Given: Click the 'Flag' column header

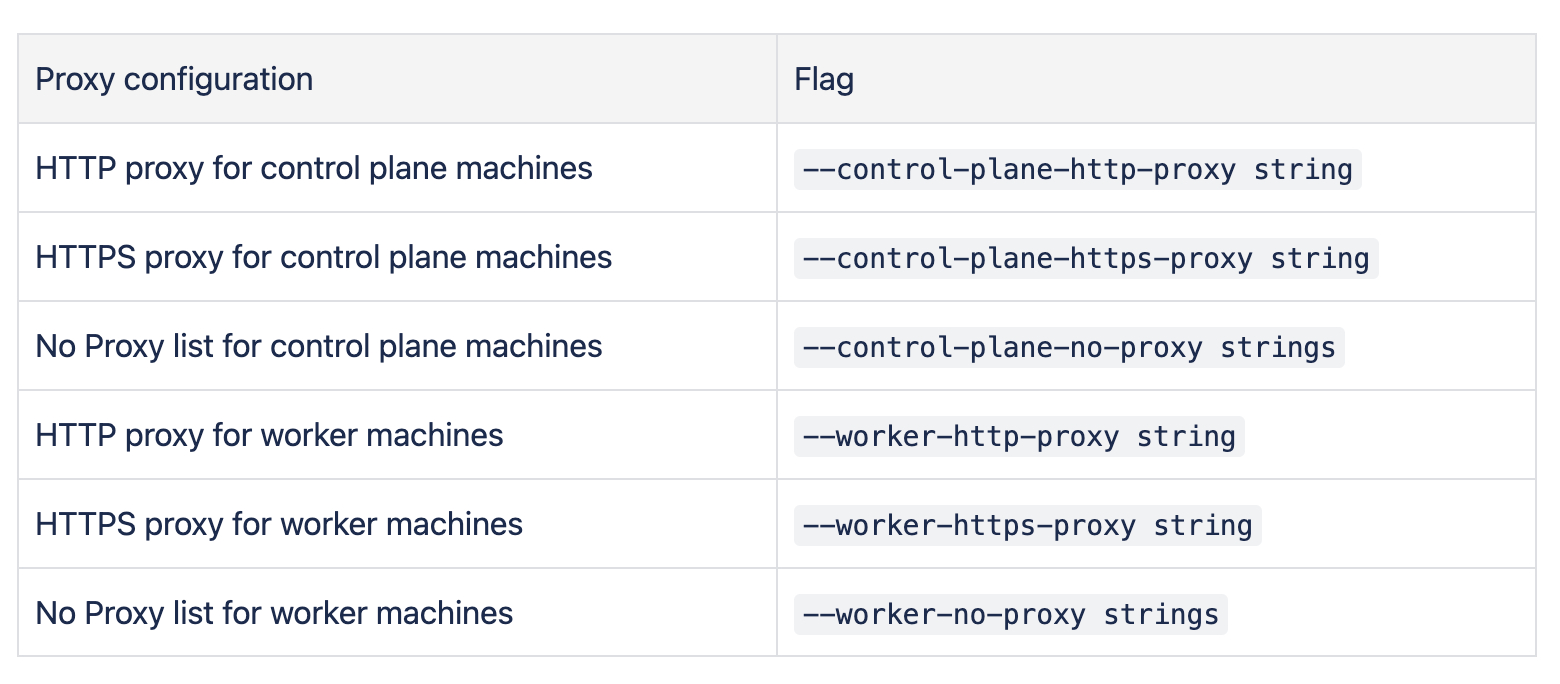Looking at the screenshot, I should [824, 79].
